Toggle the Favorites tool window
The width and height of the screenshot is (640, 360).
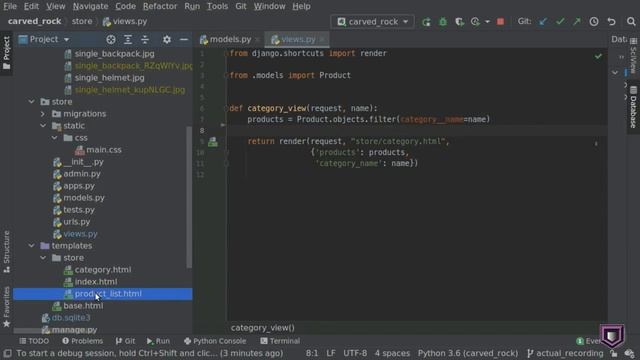tap(6, 307)
